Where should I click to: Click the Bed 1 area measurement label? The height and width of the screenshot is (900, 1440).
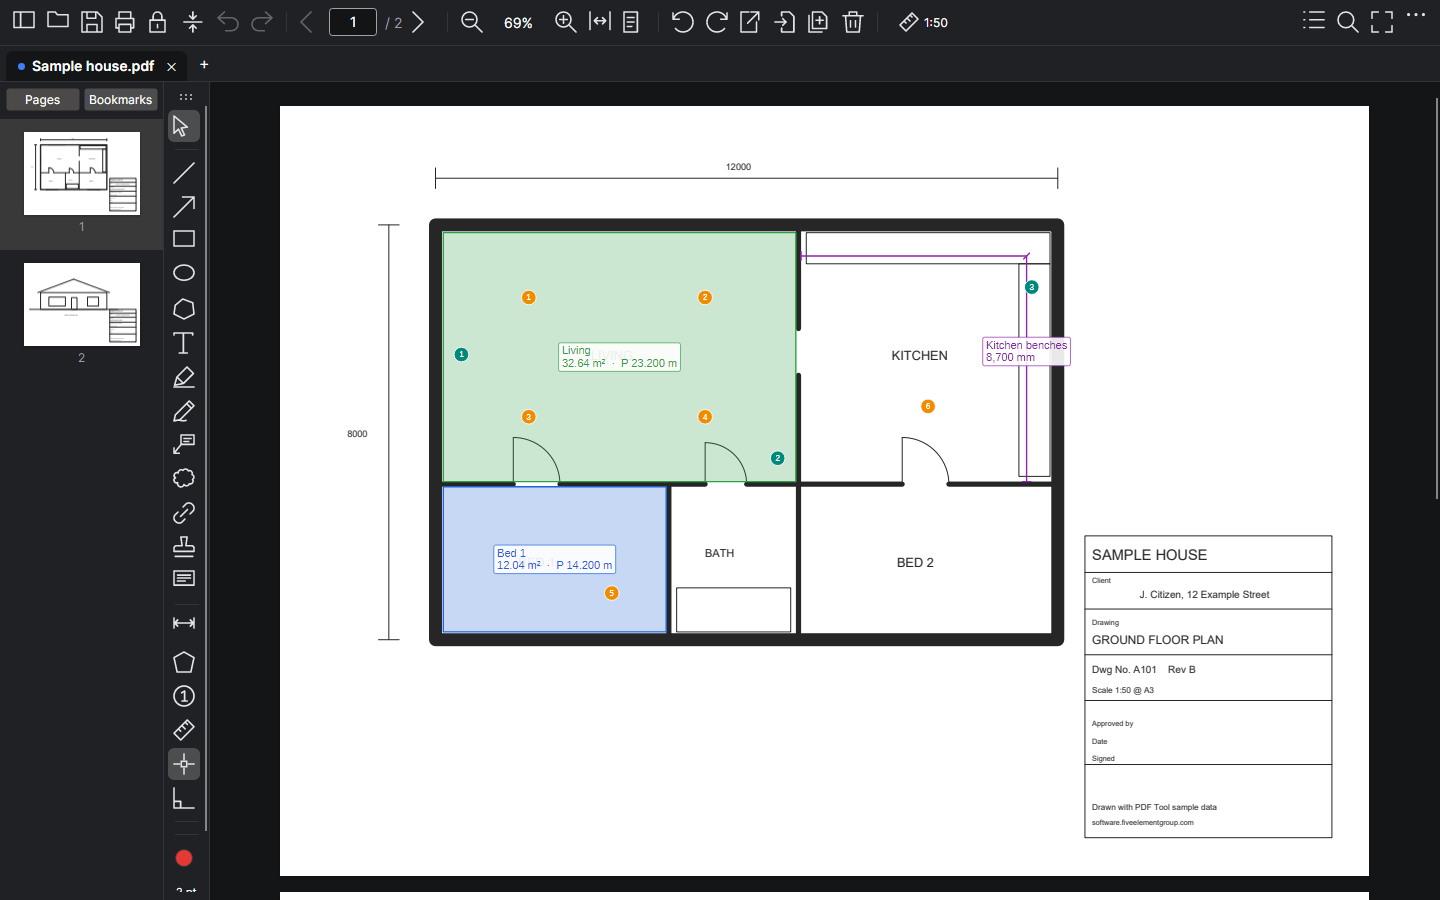555,559
